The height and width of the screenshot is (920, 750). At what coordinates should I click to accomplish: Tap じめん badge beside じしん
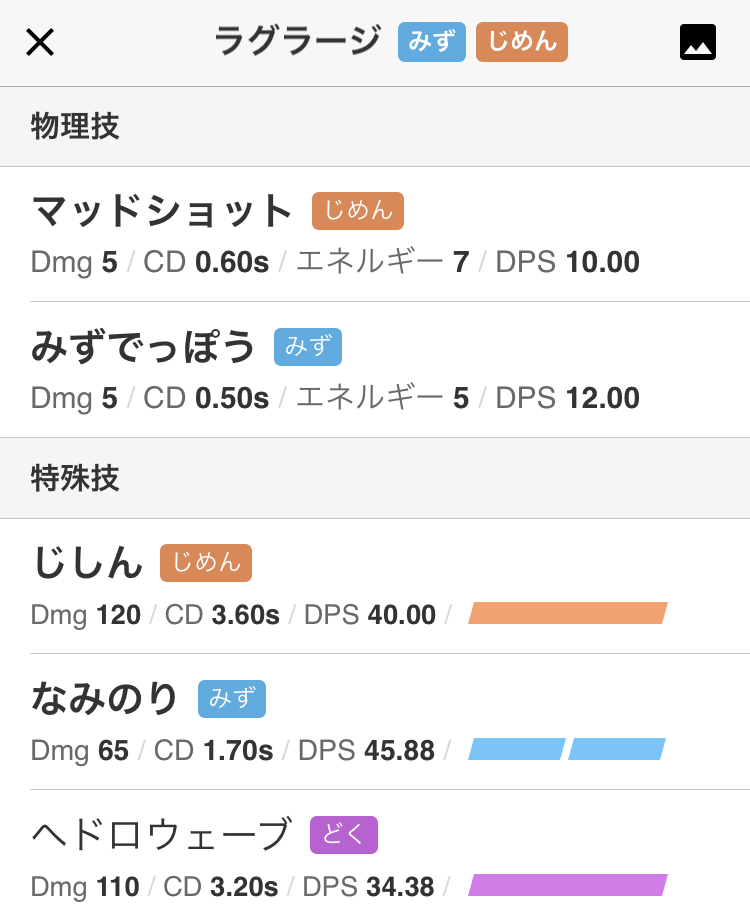point(206,563)
